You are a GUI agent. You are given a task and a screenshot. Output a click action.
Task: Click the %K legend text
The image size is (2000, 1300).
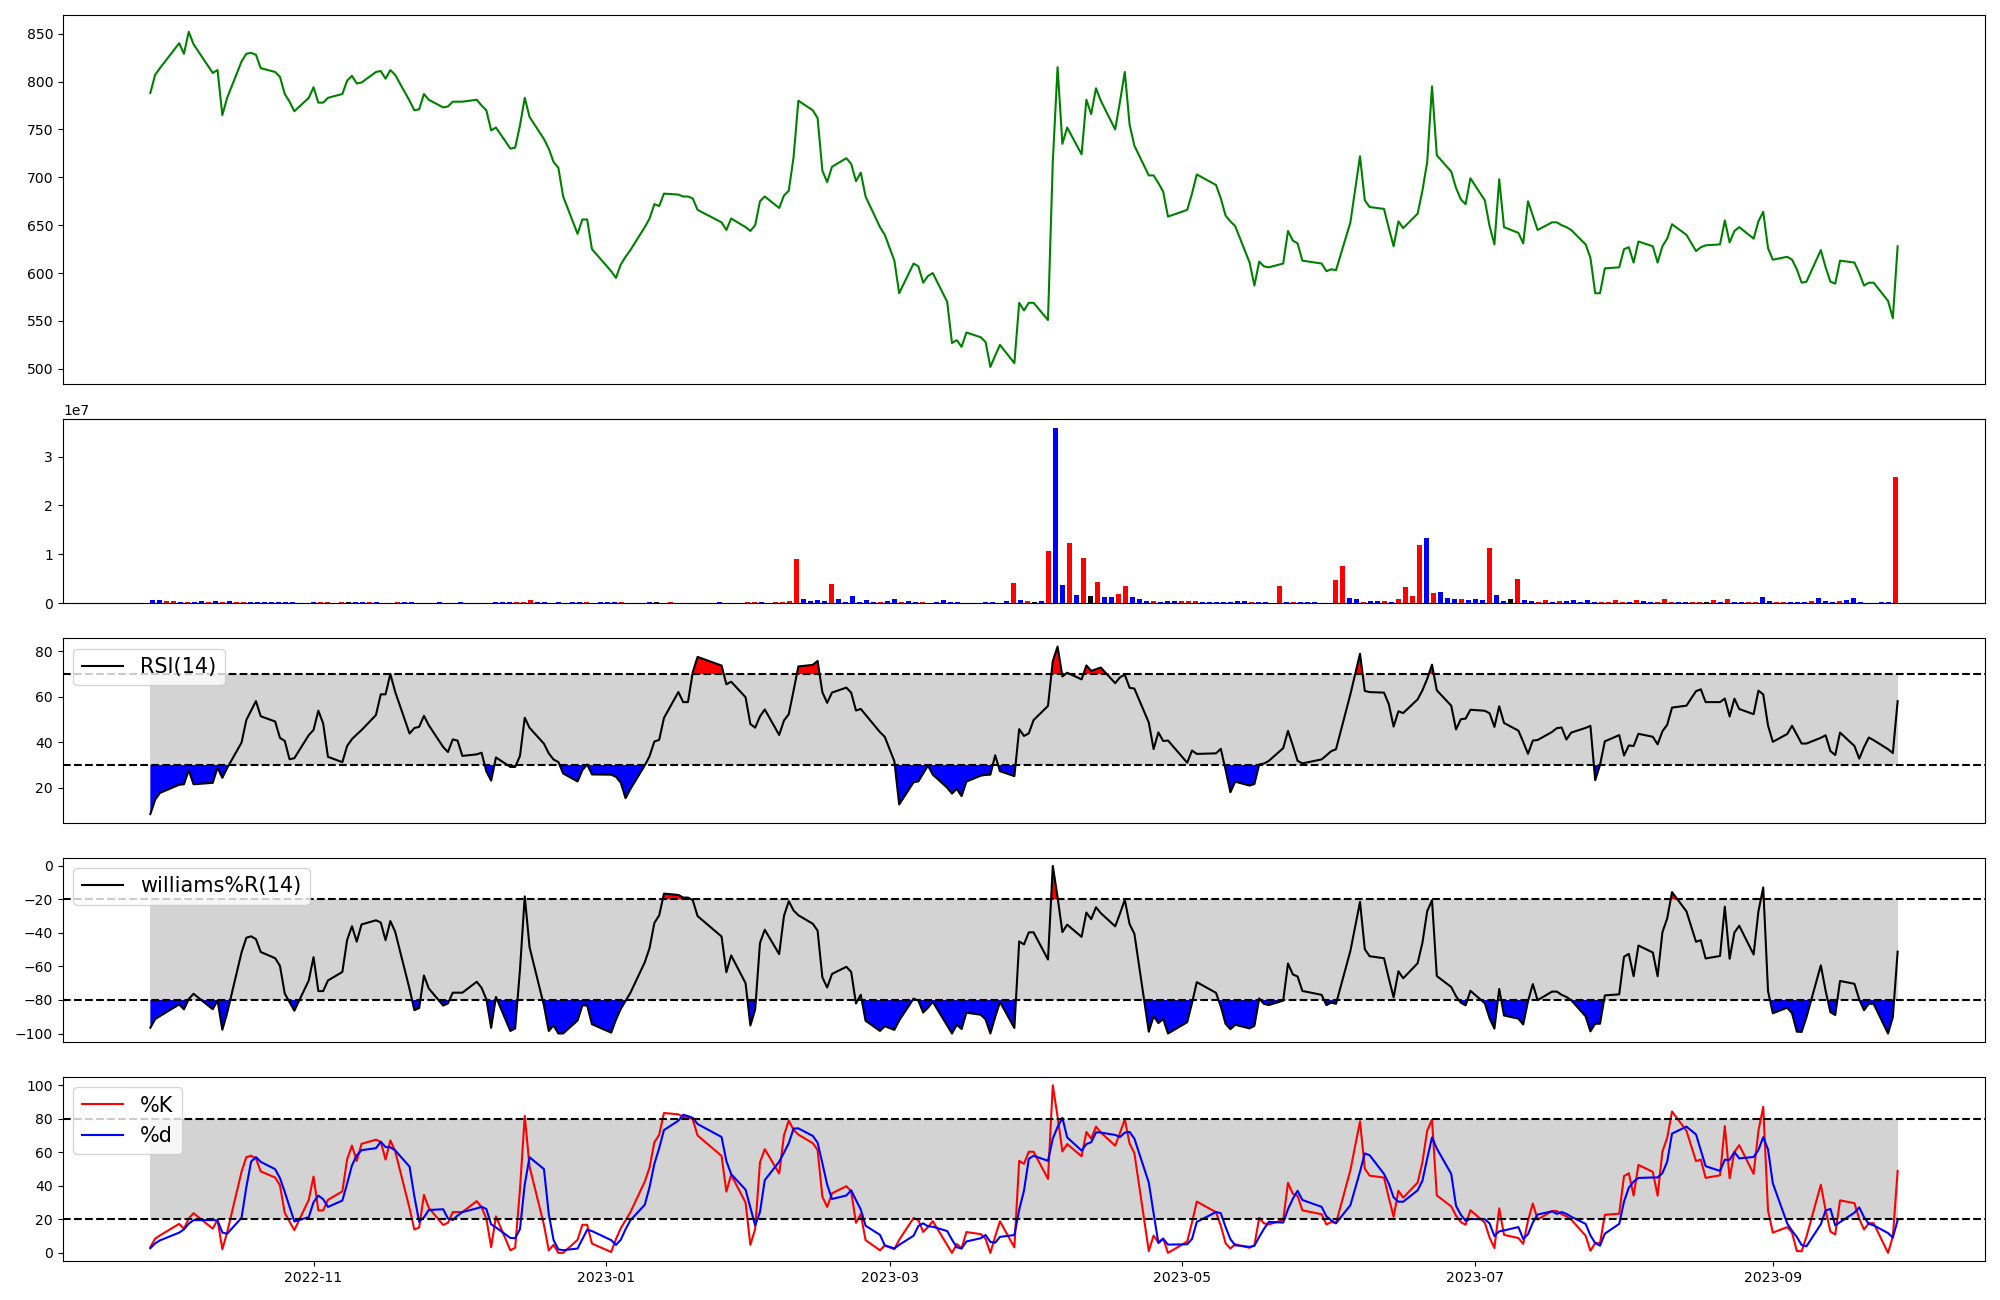[x=156, y=1105]
